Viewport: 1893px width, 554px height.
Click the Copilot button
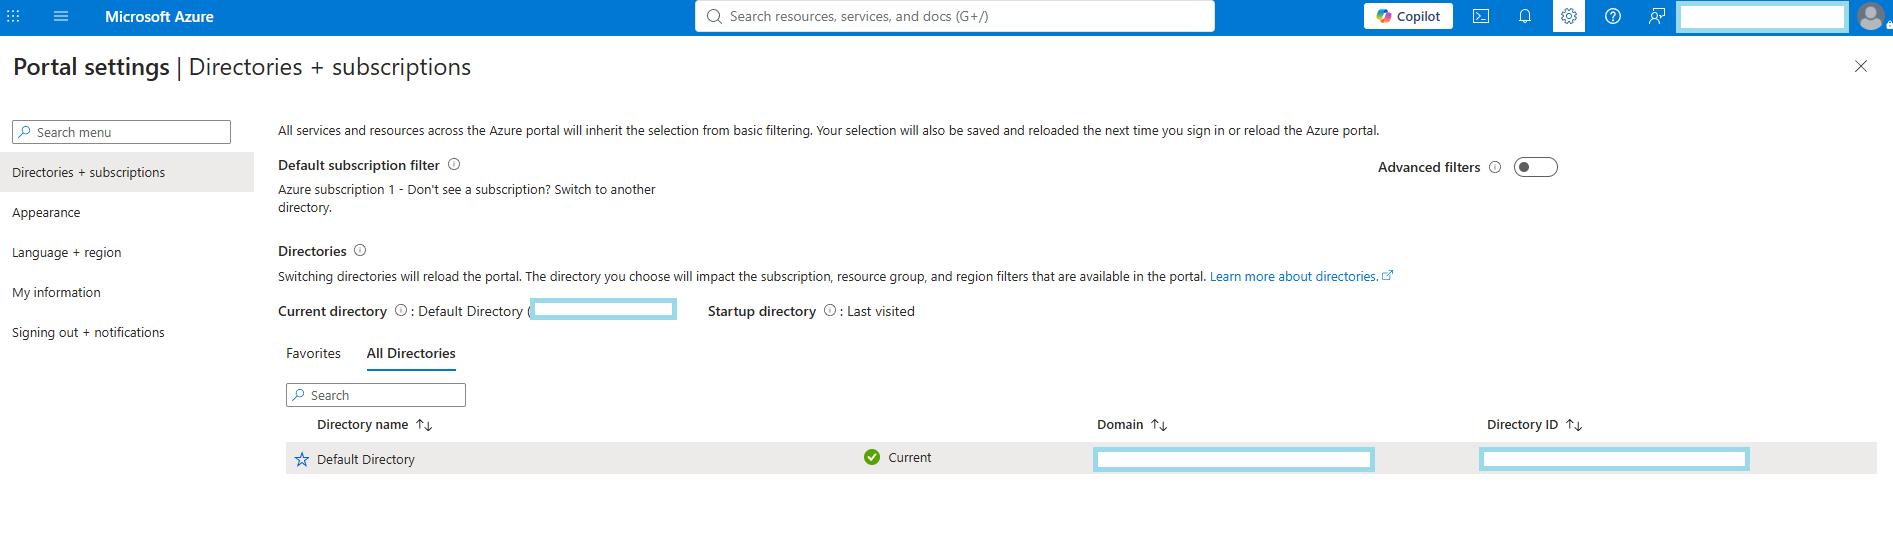(1408, 16)
